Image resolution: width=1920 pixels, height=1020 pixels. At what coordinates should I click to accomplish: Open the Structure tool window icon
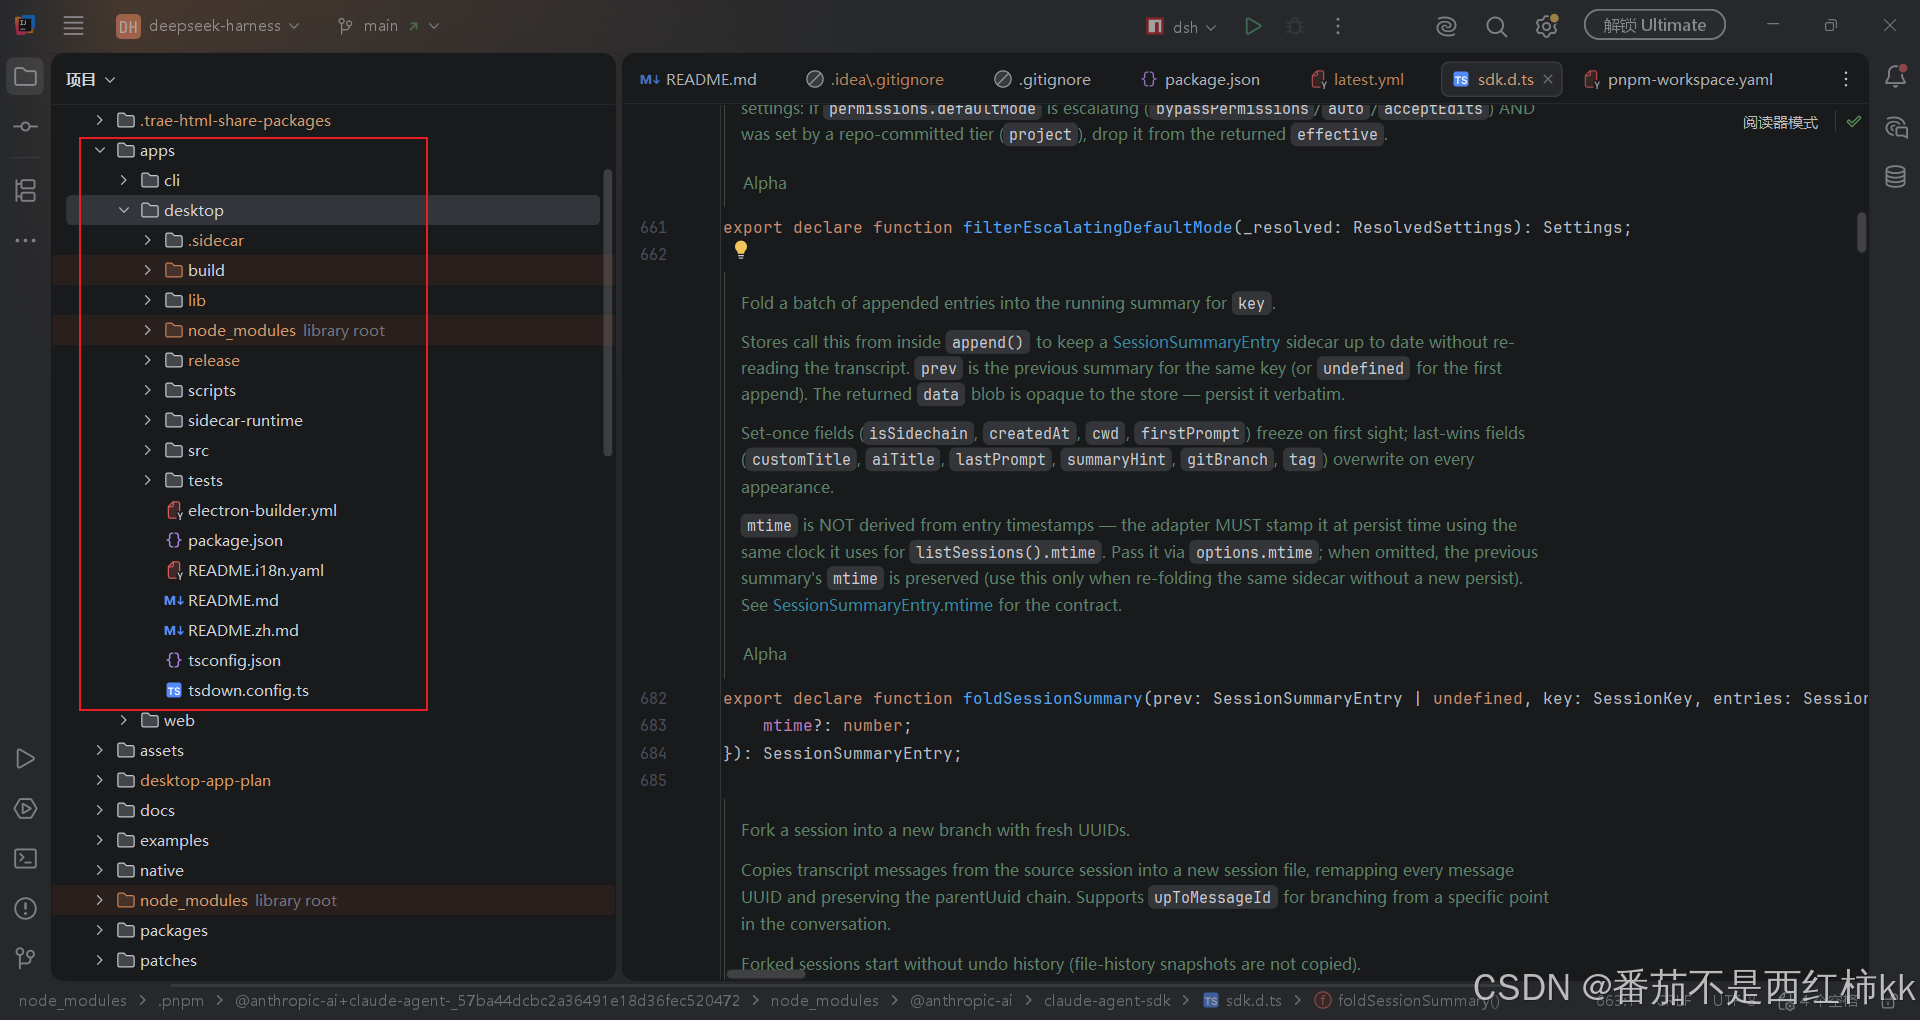click(x=26, y=190)
